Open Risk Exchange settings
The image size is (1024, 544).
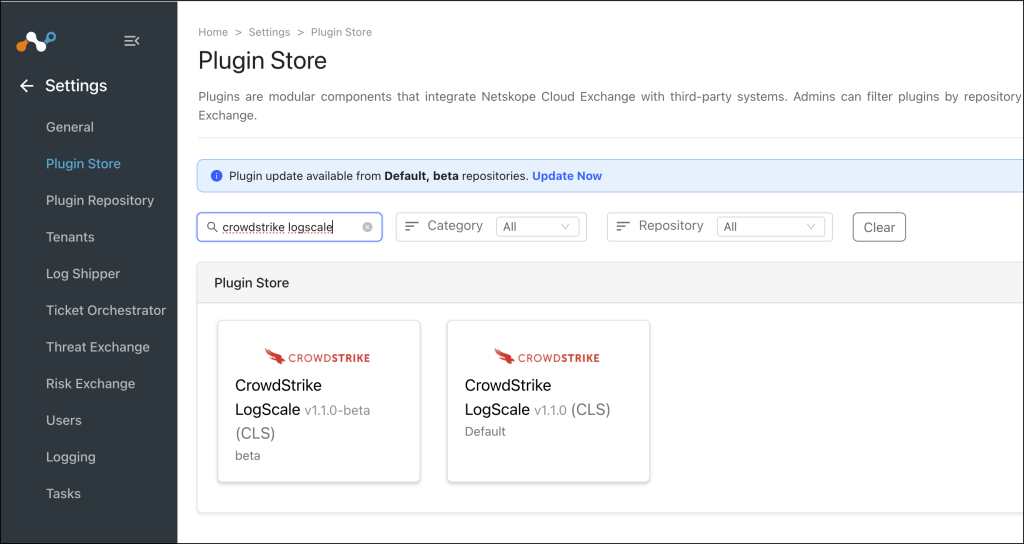(x=90, y=383)
